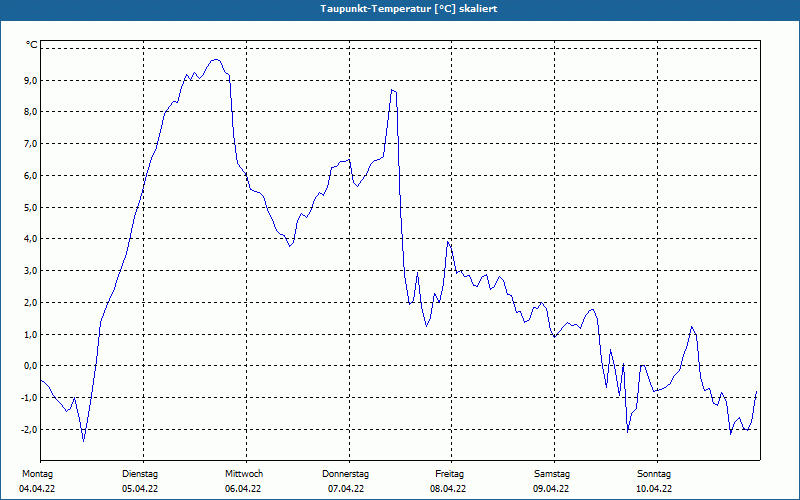Click the Freitag day label
Screen dimensions: 800x500
coord(449,474)
